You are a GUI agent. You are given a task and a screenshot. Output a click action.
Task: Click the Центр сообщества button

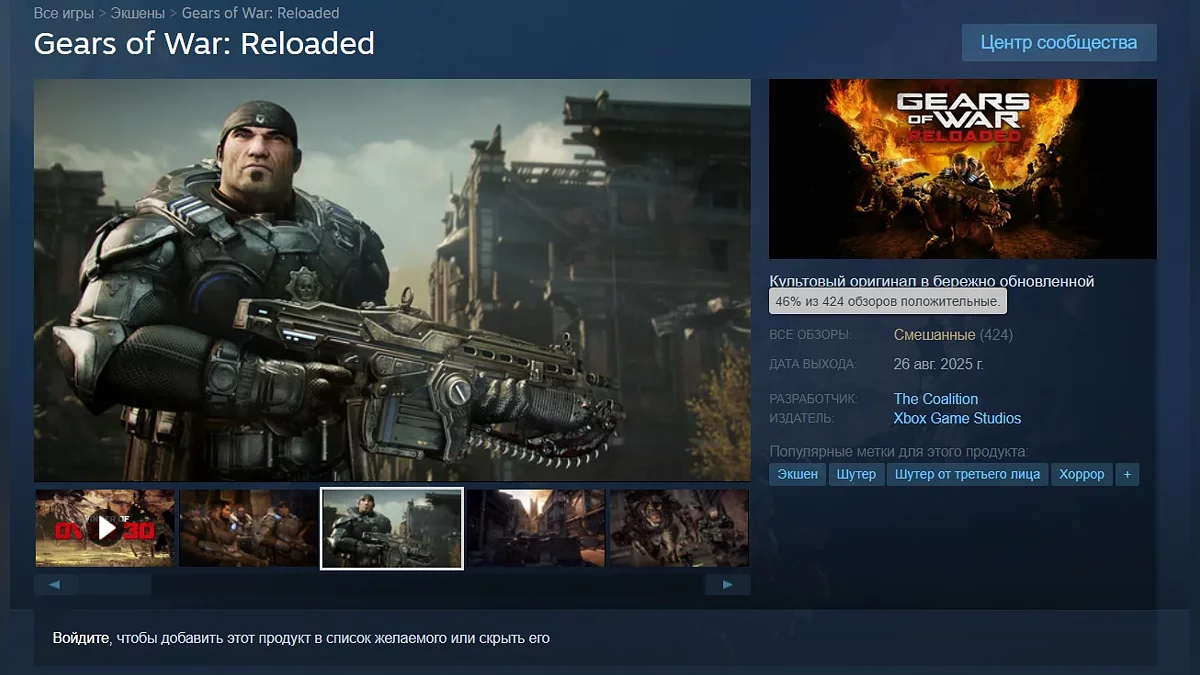pos(1058,43)
